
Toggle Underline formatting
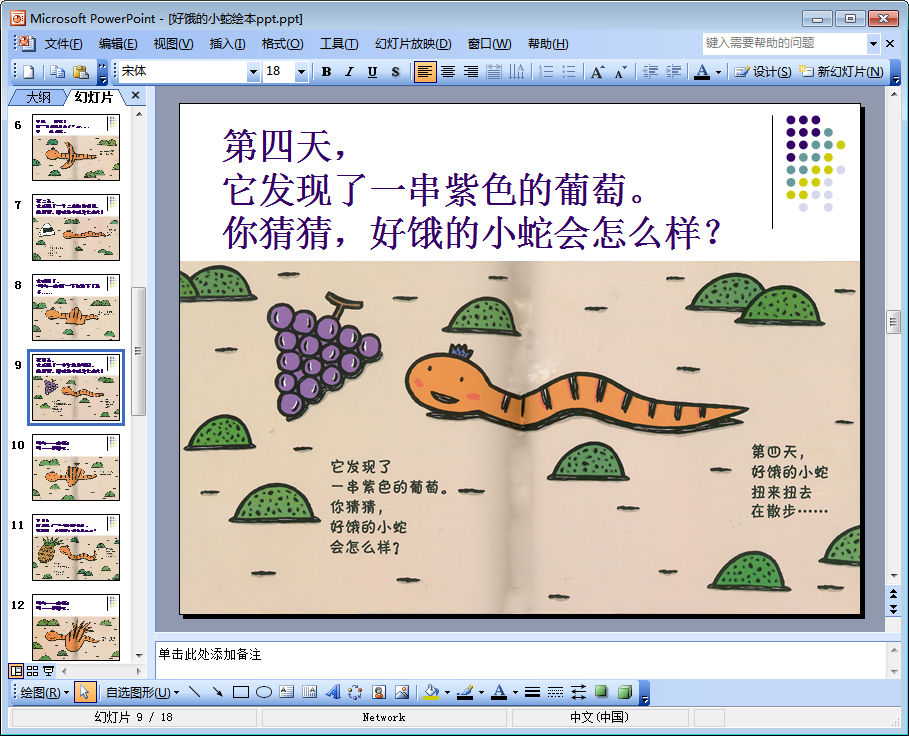click(372, 72)
